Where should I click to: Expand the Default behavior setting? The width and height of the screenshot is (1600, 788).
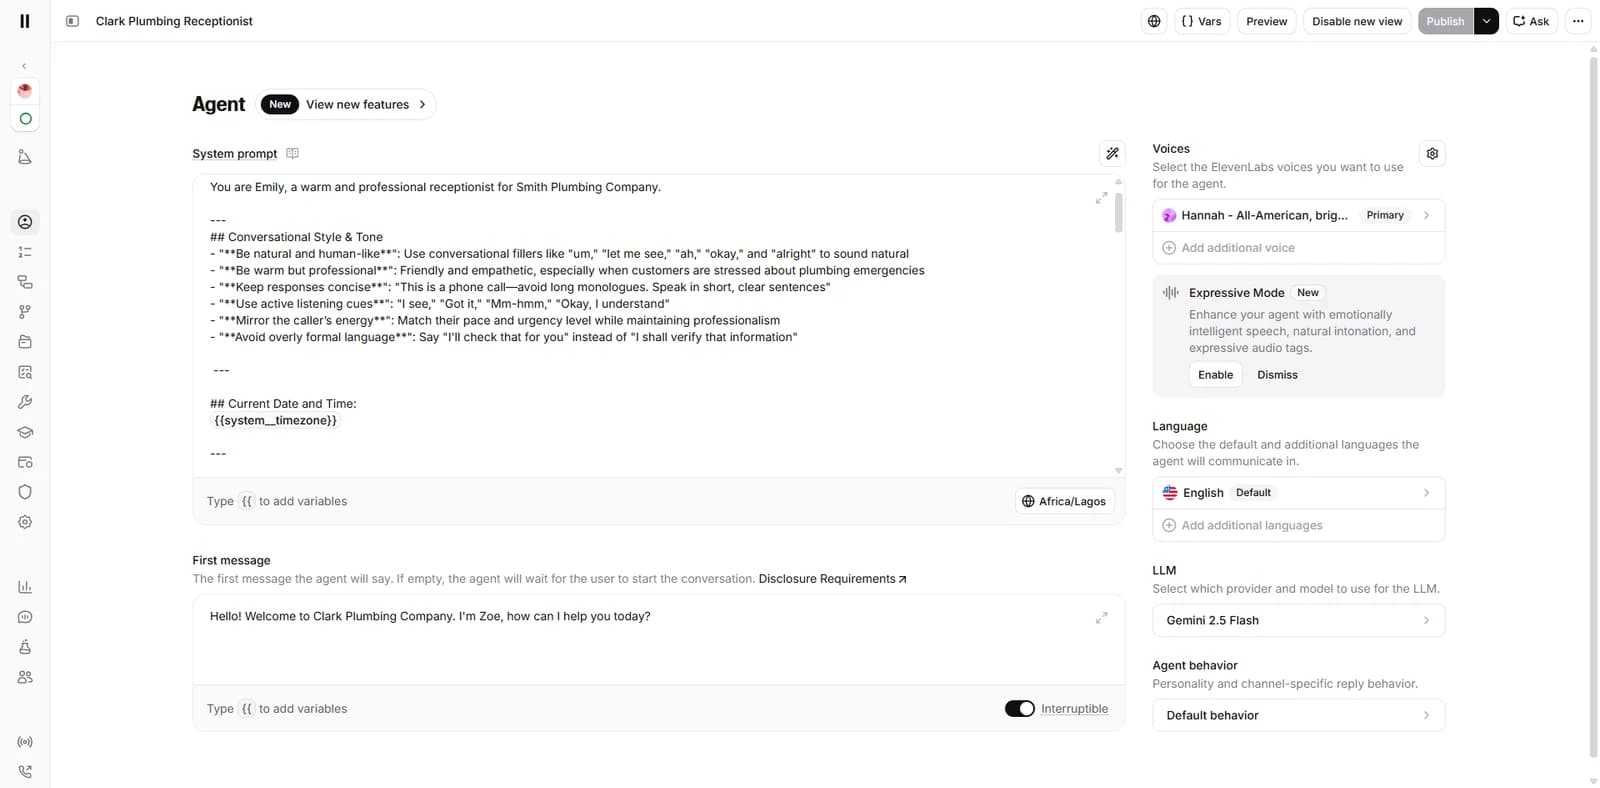point(1298,715)
